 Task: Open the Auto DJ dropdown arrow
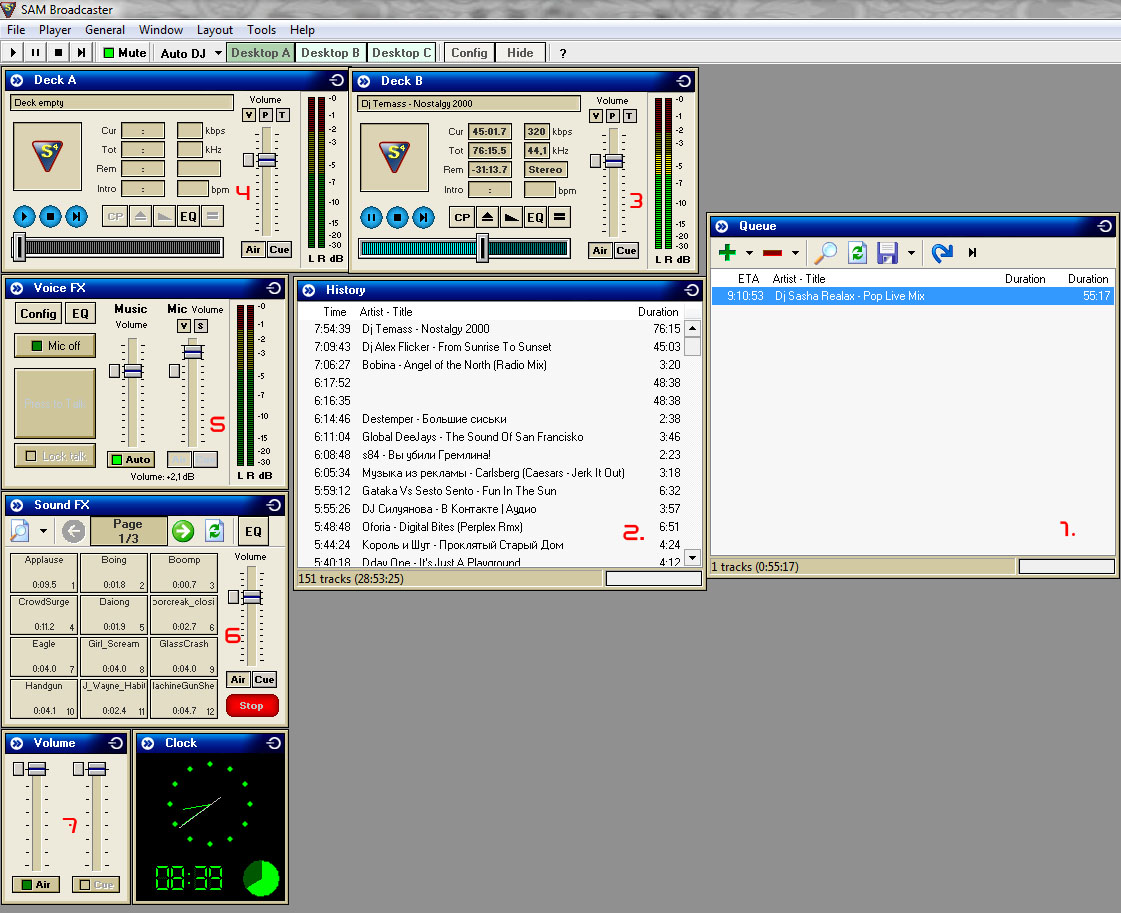coord(219,53)
